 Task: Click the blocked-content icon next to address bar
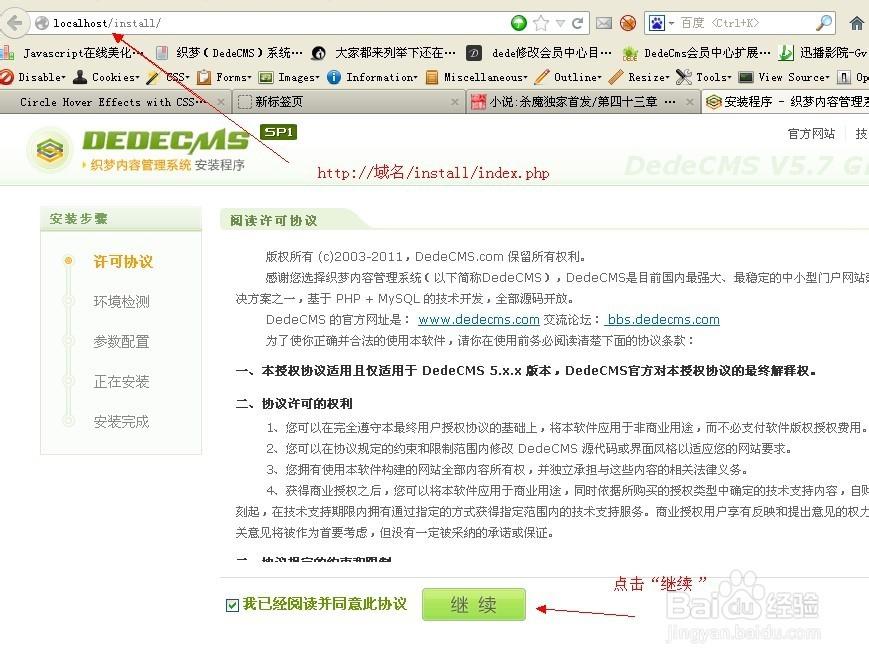click(628, 23)
